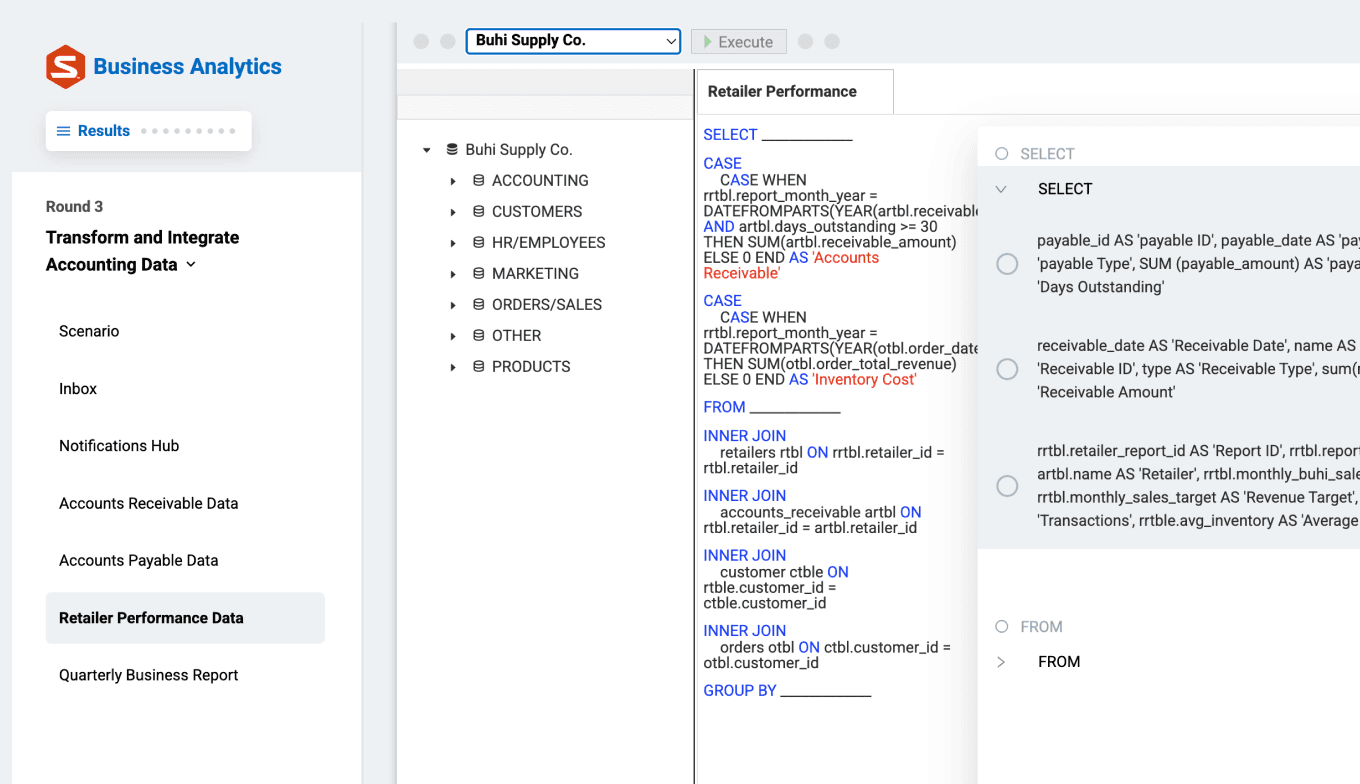Click the MARKETING database icon
Screen dimensions: 1360x784
click(479, 274)
